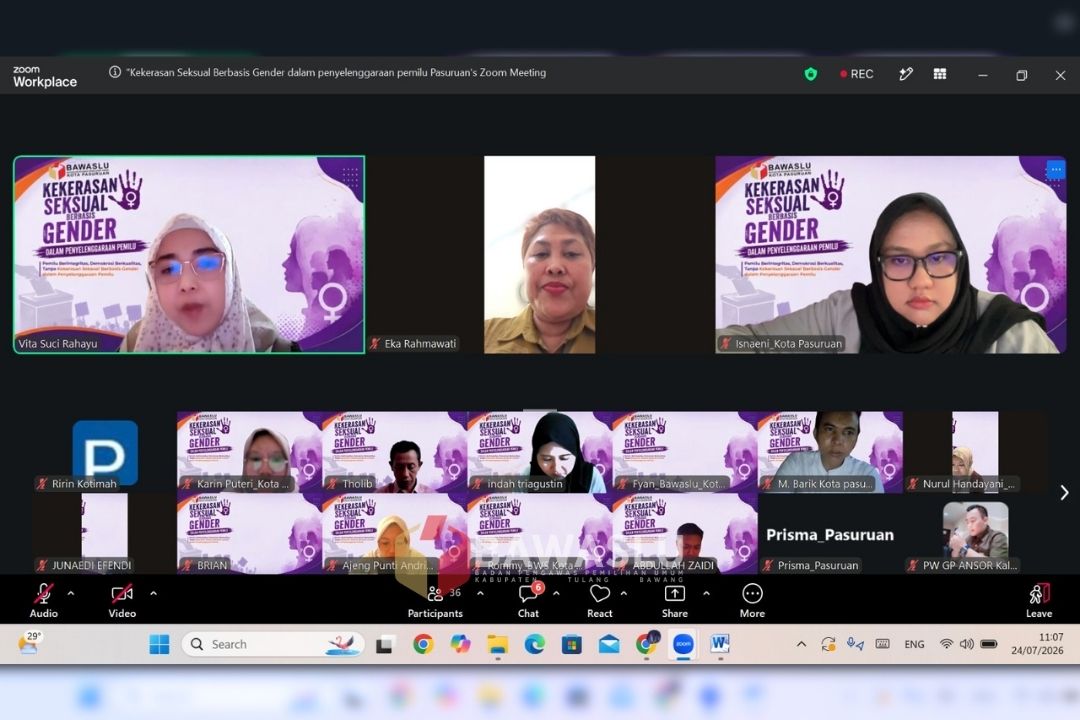Open the Windows Start menu
The height and width of the screenshot is (720, 1080).
[159, 644]
